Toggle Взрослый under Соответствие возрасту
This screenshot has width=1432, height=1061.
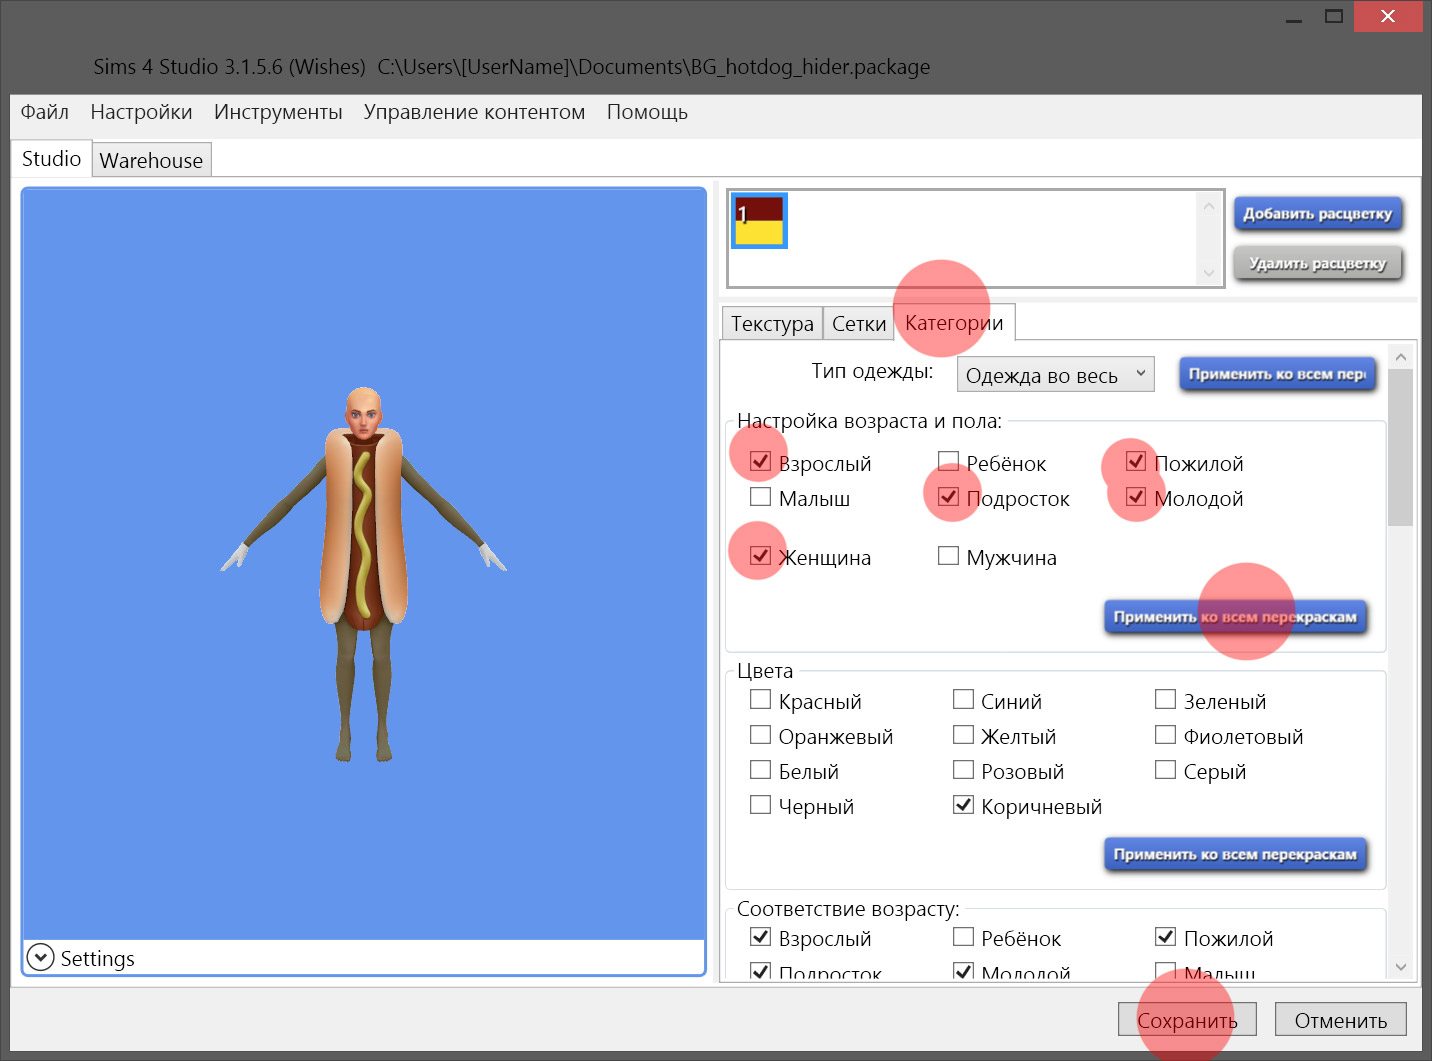760,936
